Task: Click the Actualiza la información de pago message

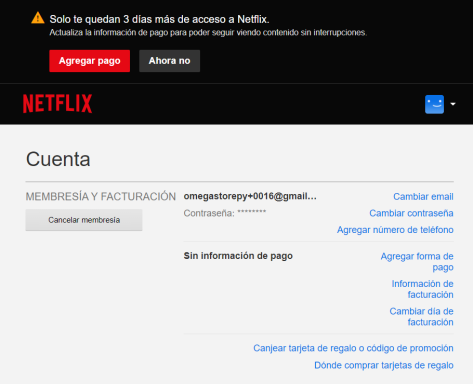Action: tap(208, 33)
